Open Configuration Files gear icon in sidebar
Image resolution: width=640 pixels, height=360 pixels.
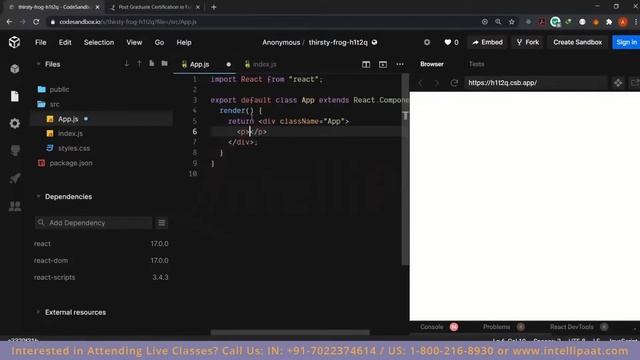[x=15, y=123]
